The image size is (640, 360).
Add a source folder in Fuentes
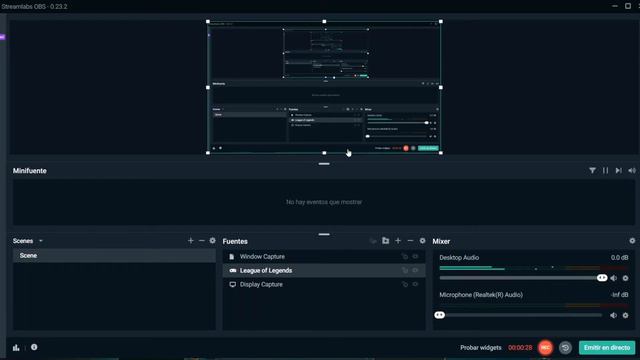click(x=386, y=241)
